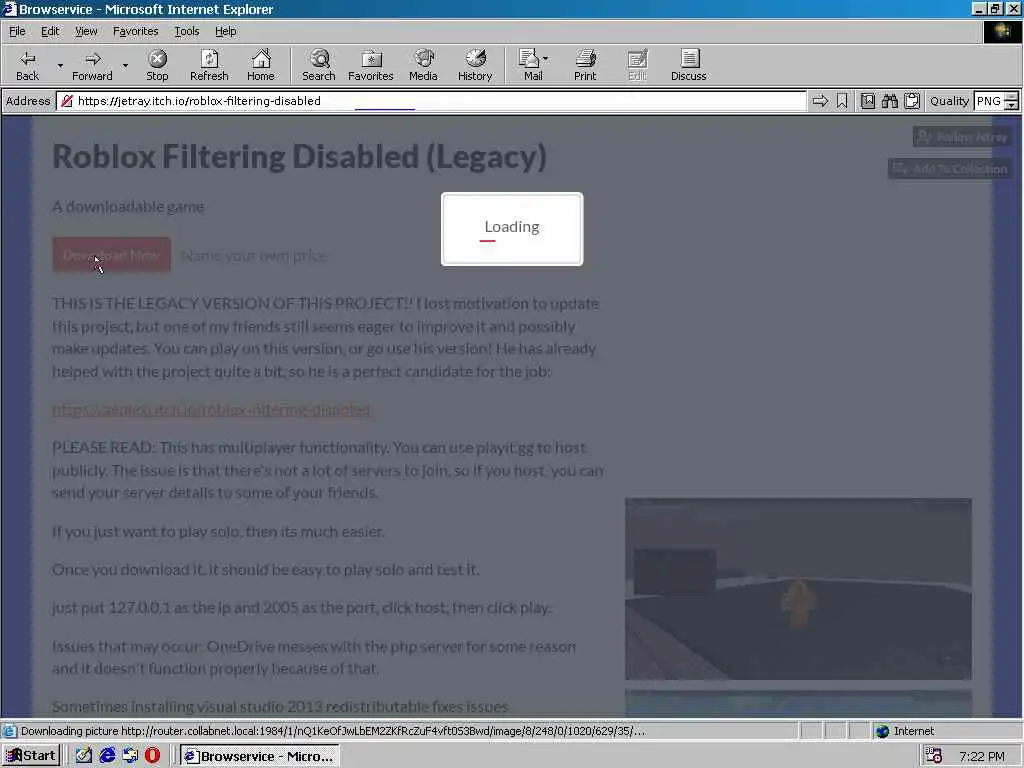Open the Help menu
1024x768 pixels.
225,31
